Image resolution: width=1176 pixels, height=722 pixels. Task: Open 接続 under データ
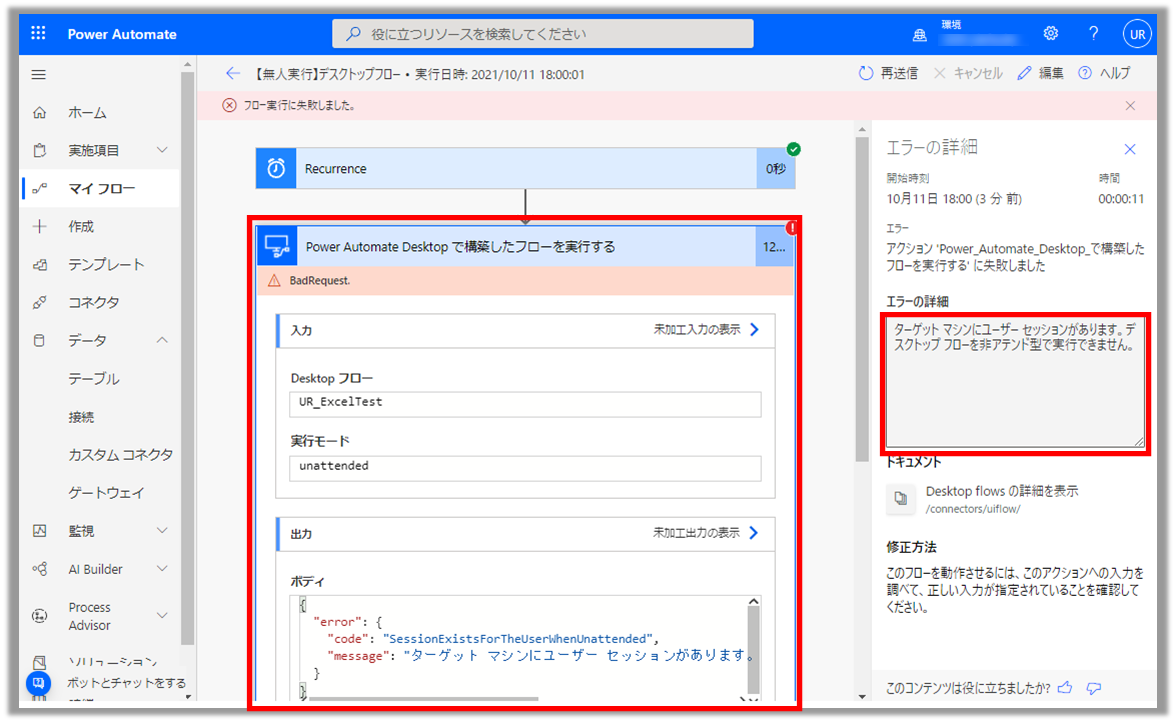tap(81, 417)
